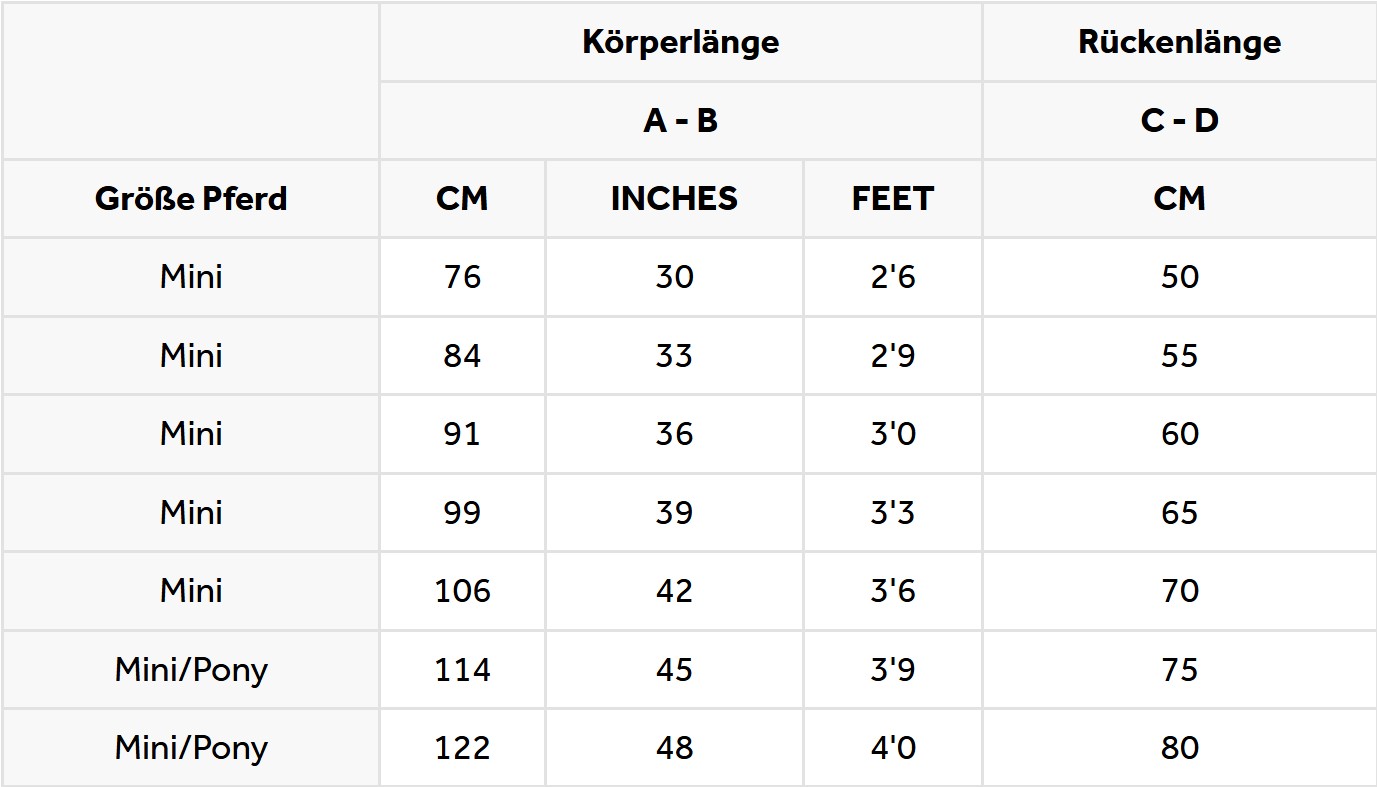
Task: Click the FEET subheader cell
Action: click(x=893, y=199)
